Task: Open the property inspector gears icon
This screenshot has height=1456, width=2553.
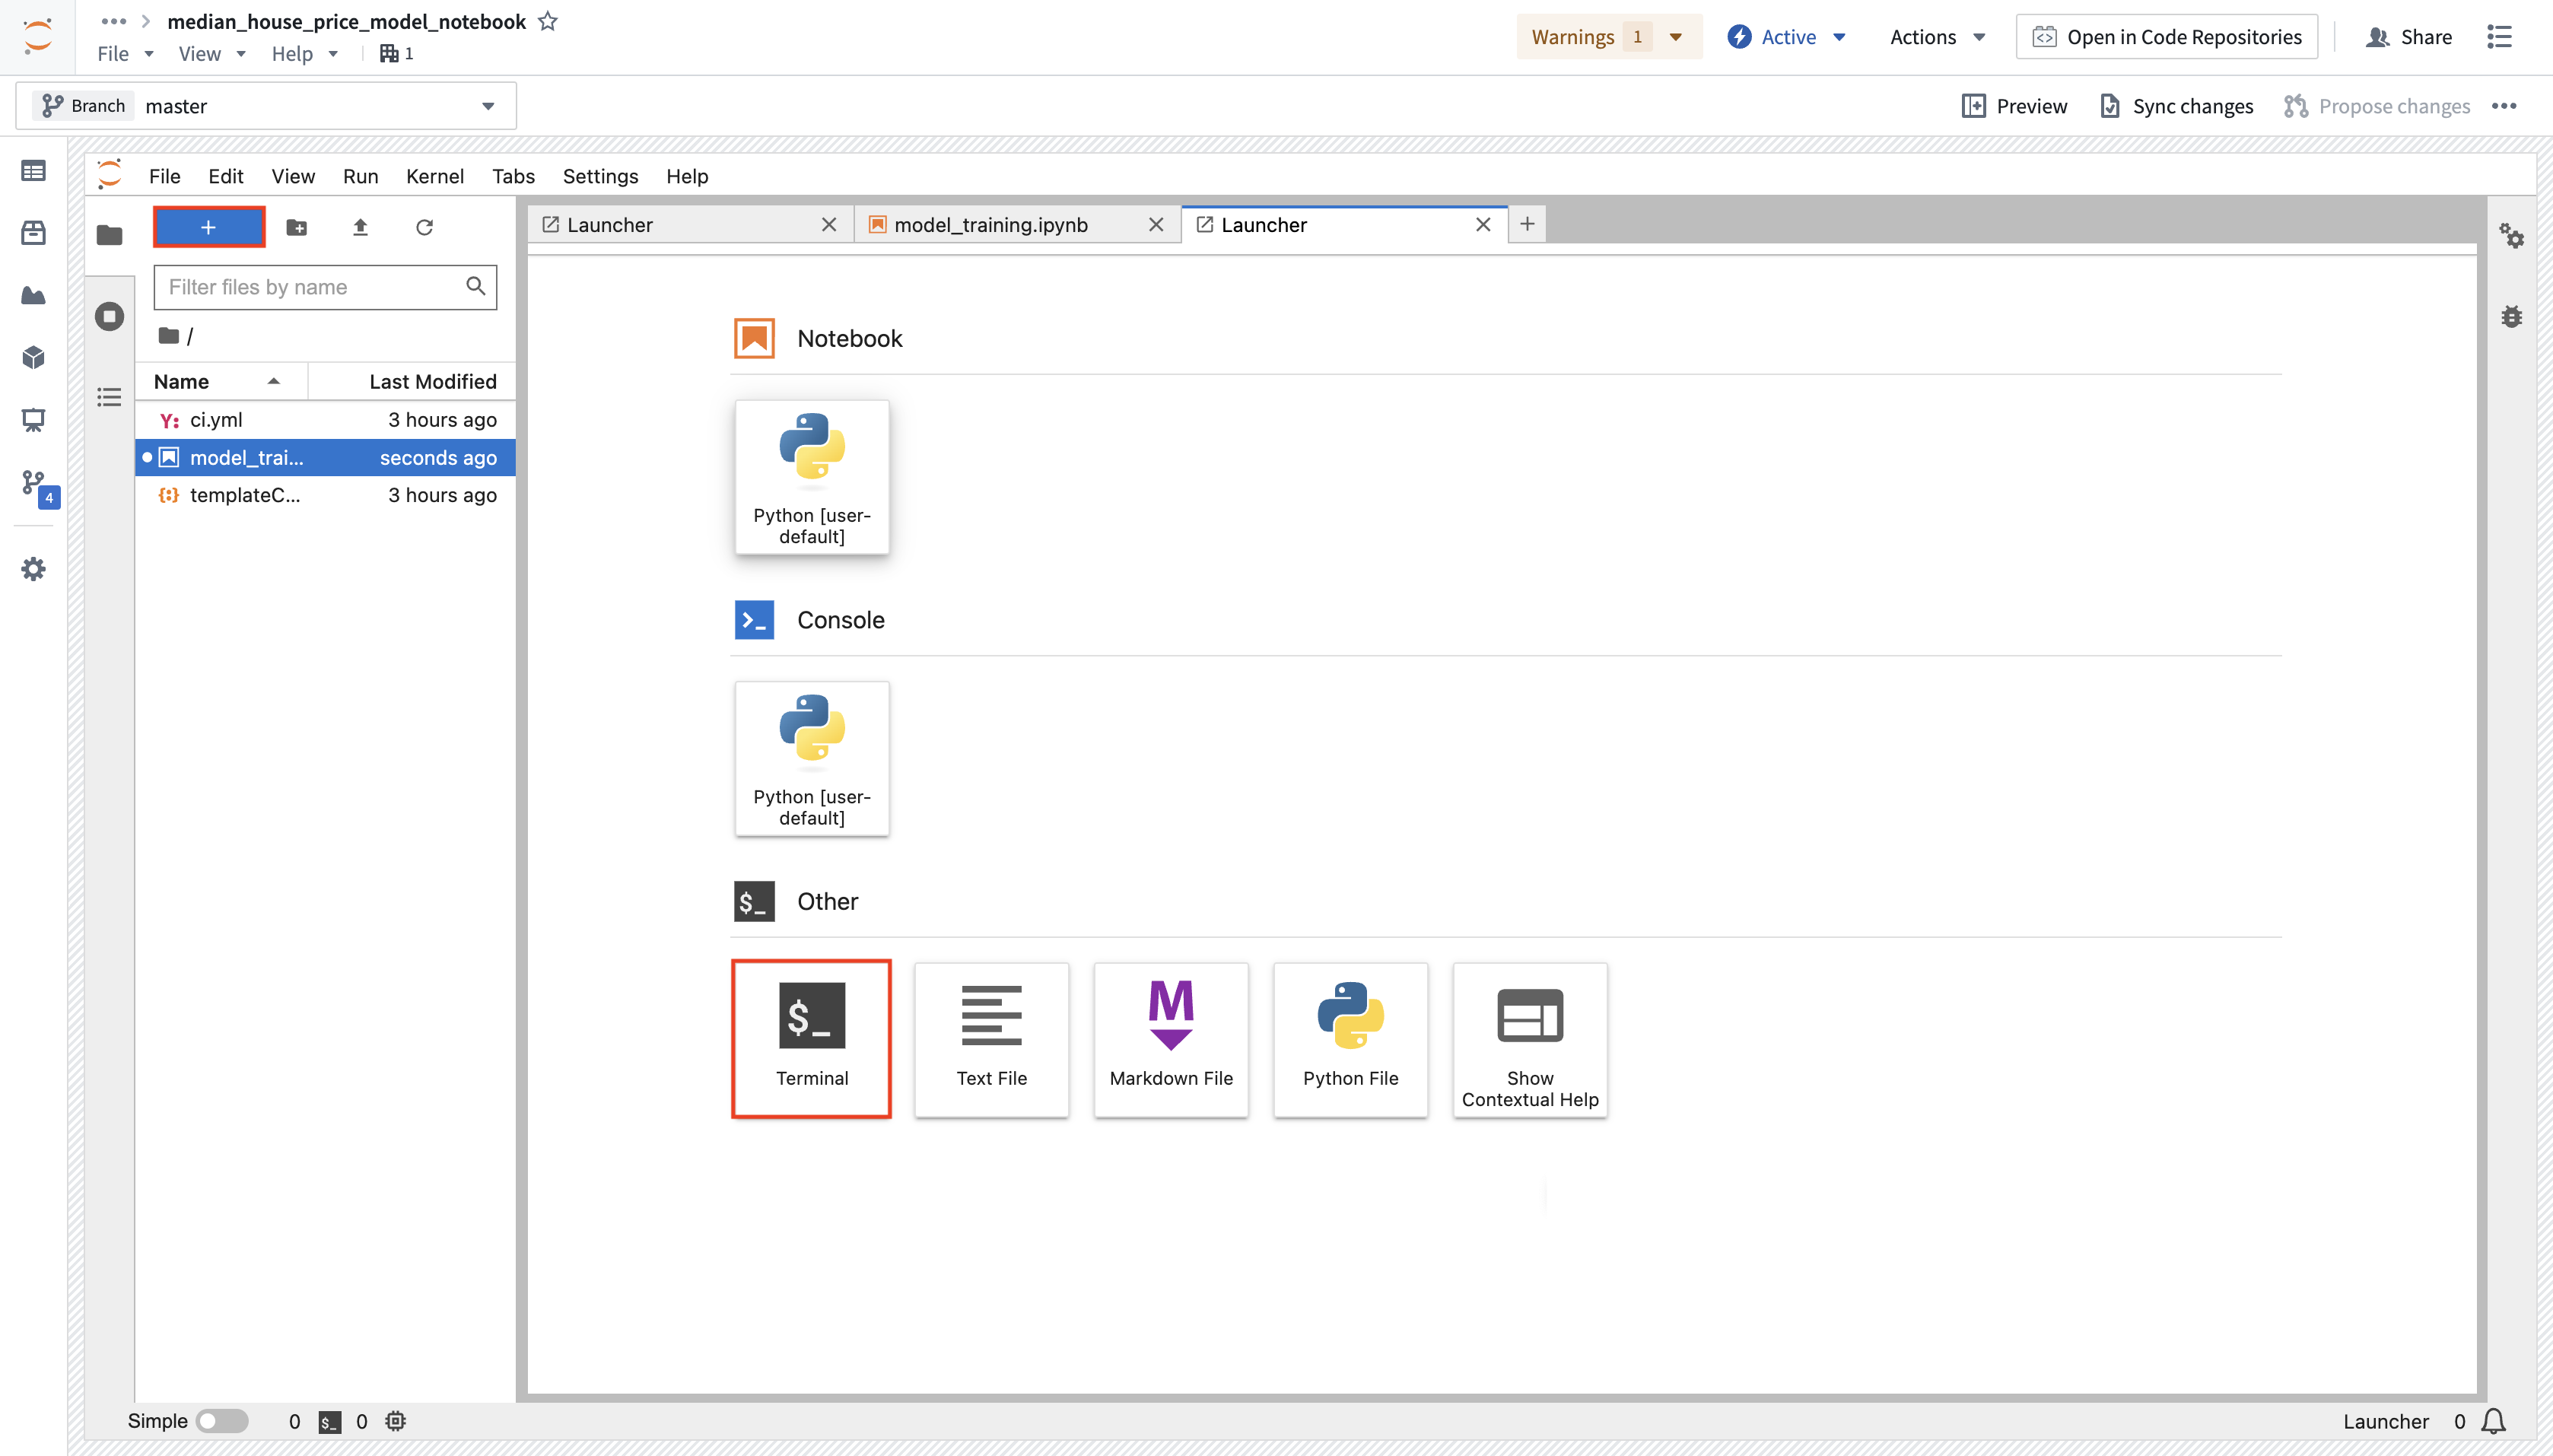Action: 2511,236
